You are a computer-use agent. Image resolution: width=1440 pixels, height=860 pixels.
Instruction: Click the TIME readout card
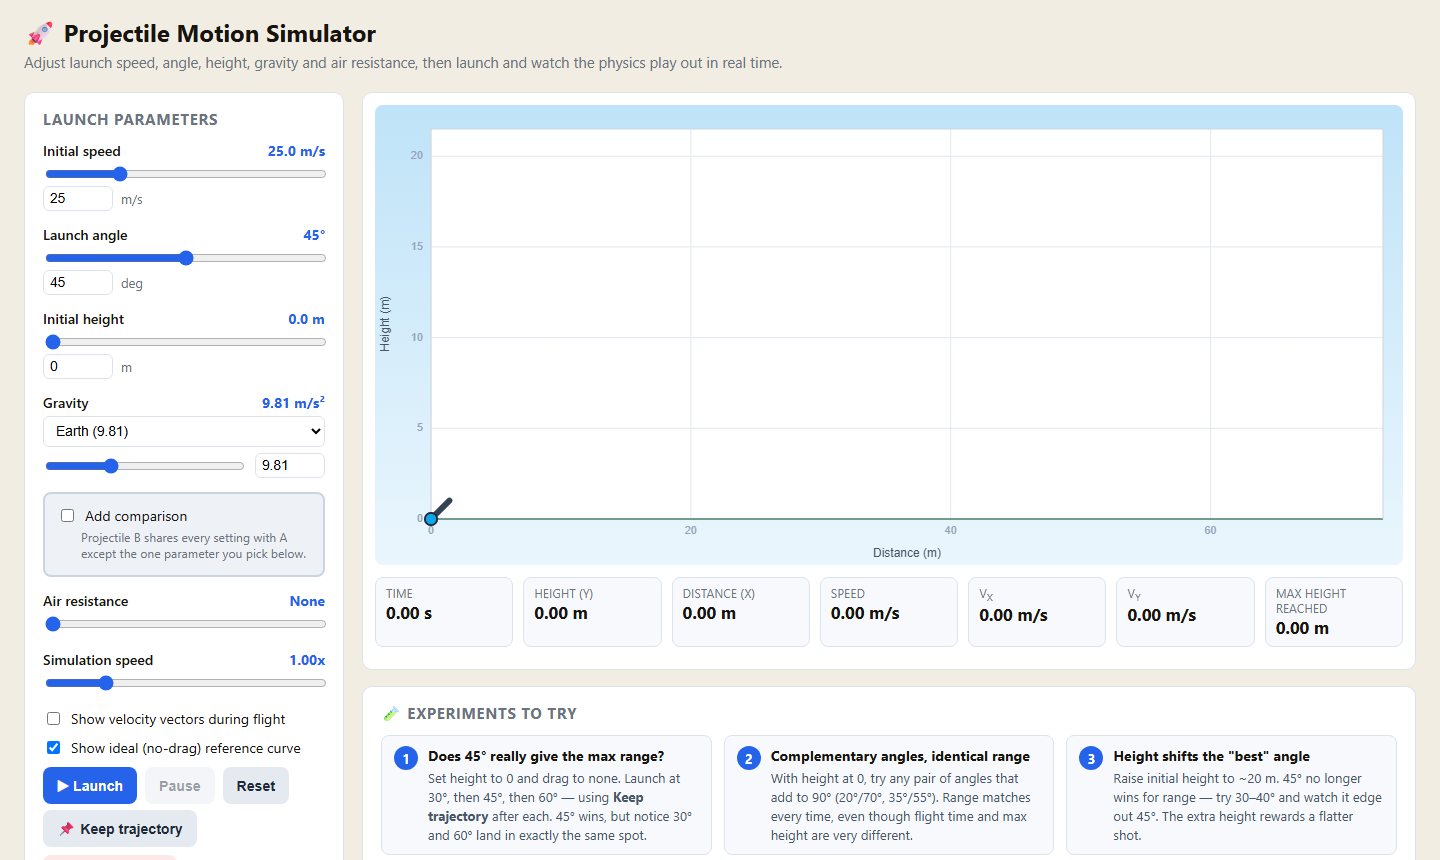444,612
